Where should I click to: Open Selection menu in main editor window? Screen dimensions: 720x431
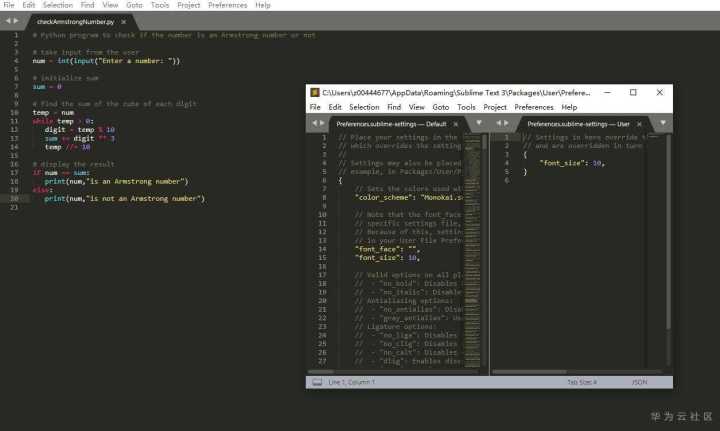[x=58, y=5]
